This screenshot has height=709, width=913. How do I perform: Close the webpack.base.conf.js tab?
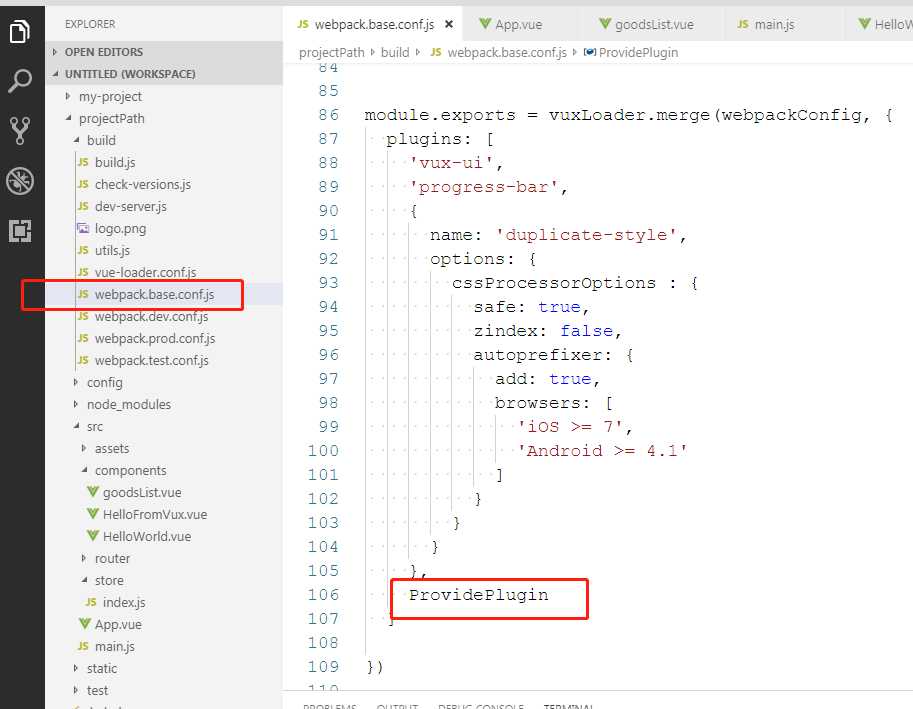449,24
